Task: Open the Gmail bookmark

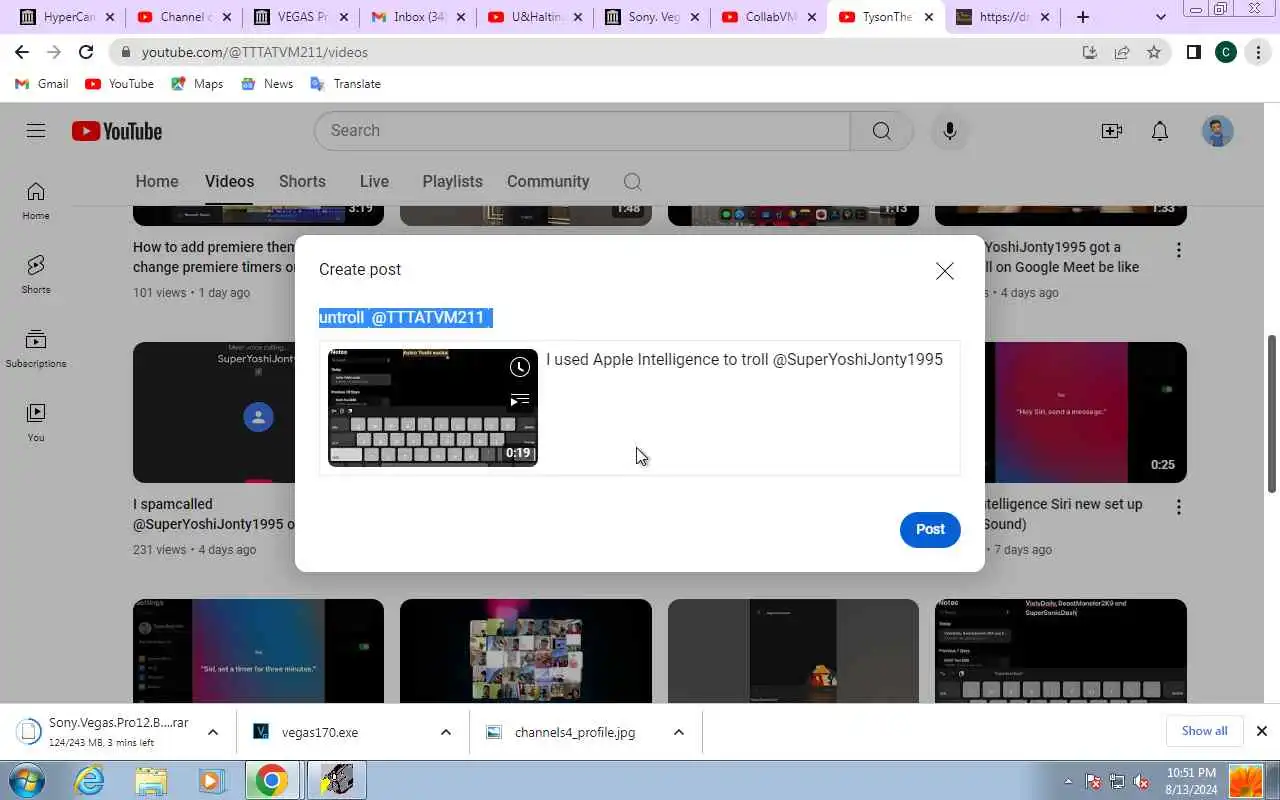Action: (x=42, y=84)
